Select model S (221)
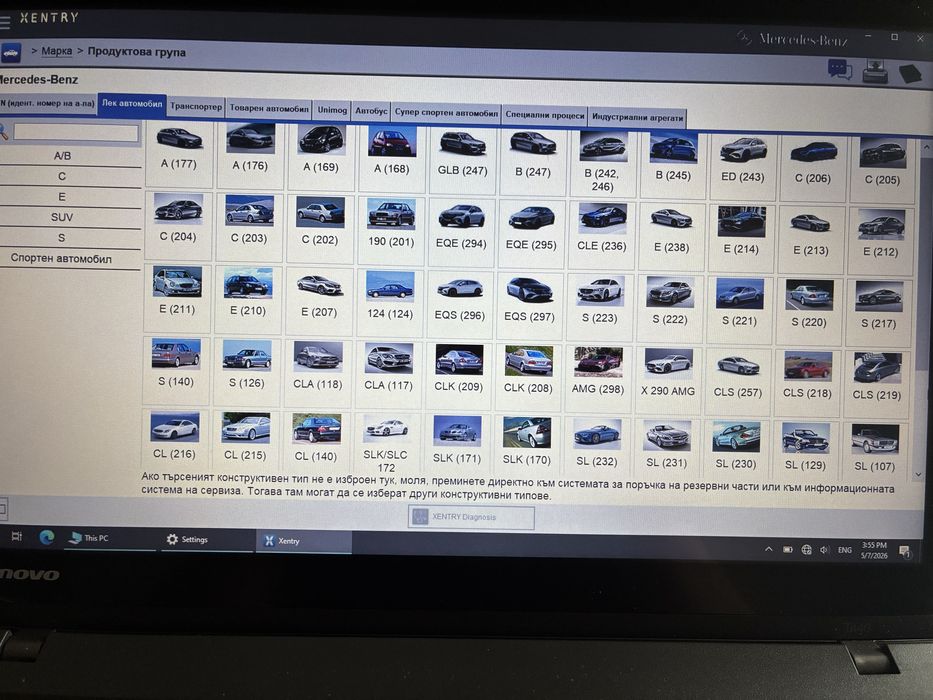The width and height of the screenshot is (933, 700). 740,310
